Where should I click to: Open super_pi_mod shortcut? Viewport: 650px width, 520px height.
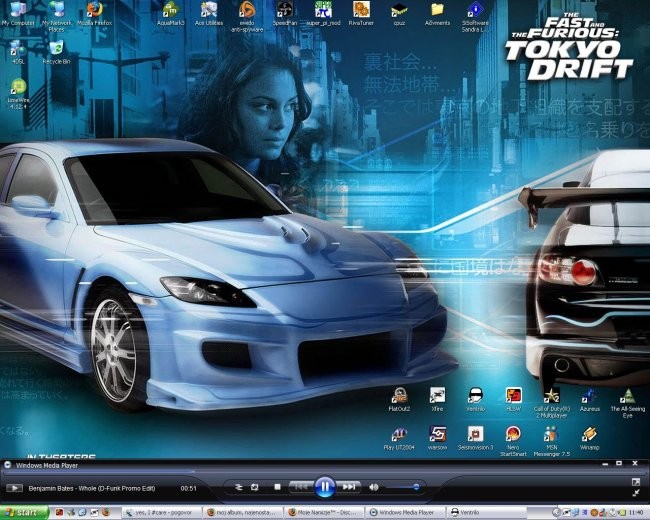point(323,14)
